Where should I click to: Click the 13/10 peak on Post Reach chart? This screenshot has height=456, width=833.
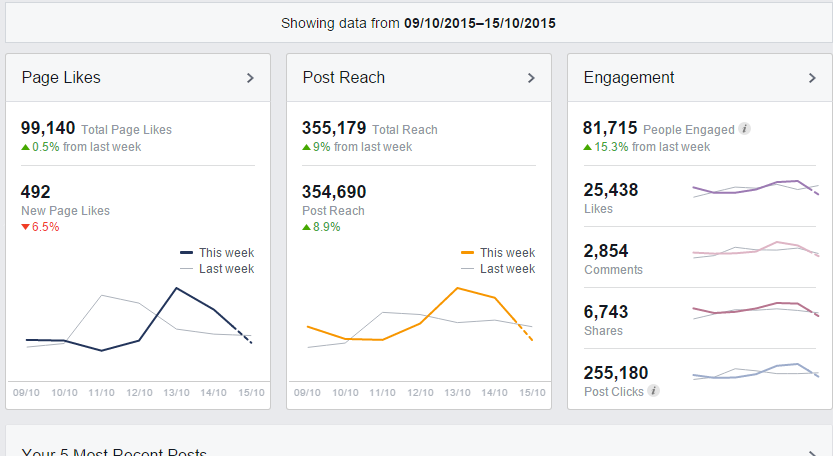(x=457, y=288)
